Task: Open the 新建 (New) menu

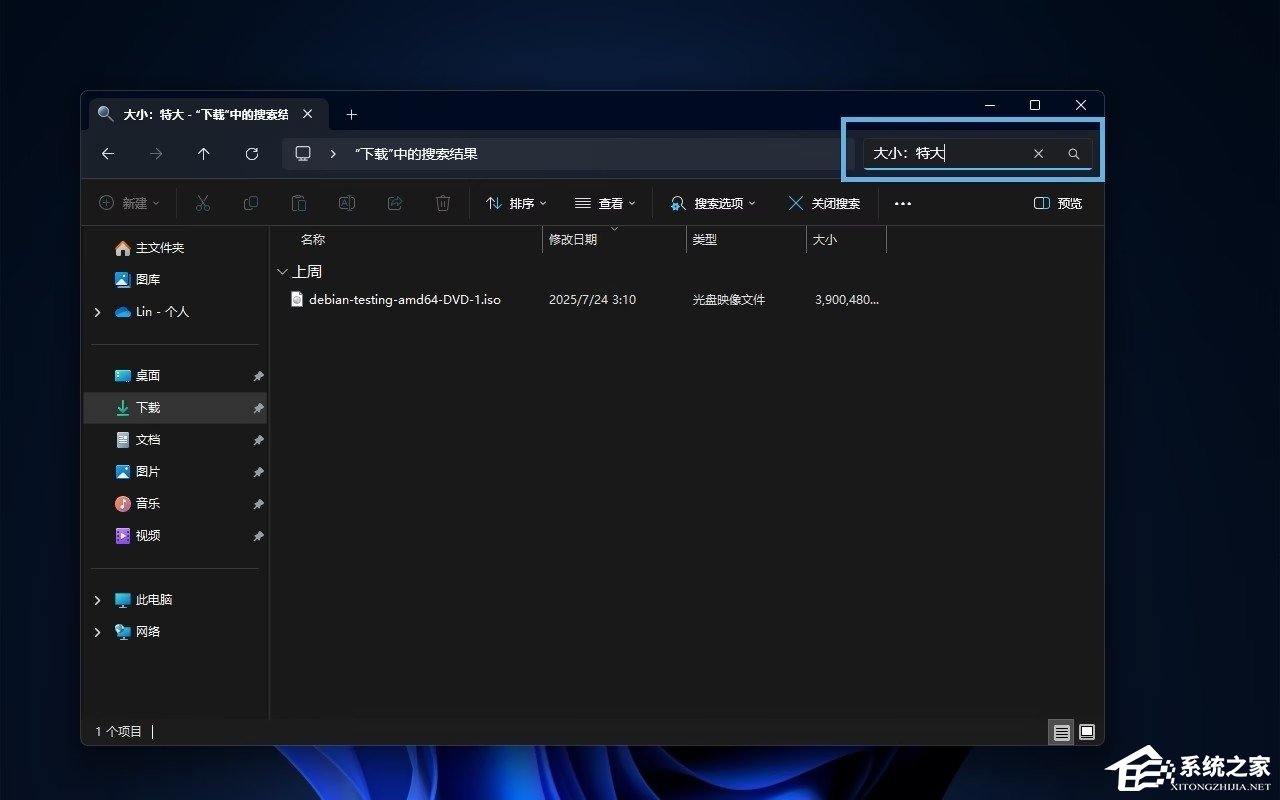Action: [128, 203]
